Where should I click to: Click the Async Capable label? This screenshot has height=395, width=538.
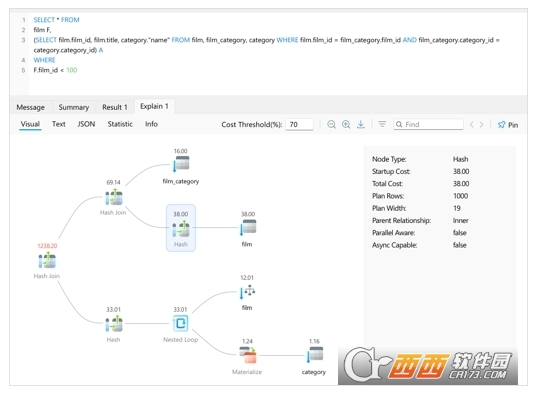point(395,245)
